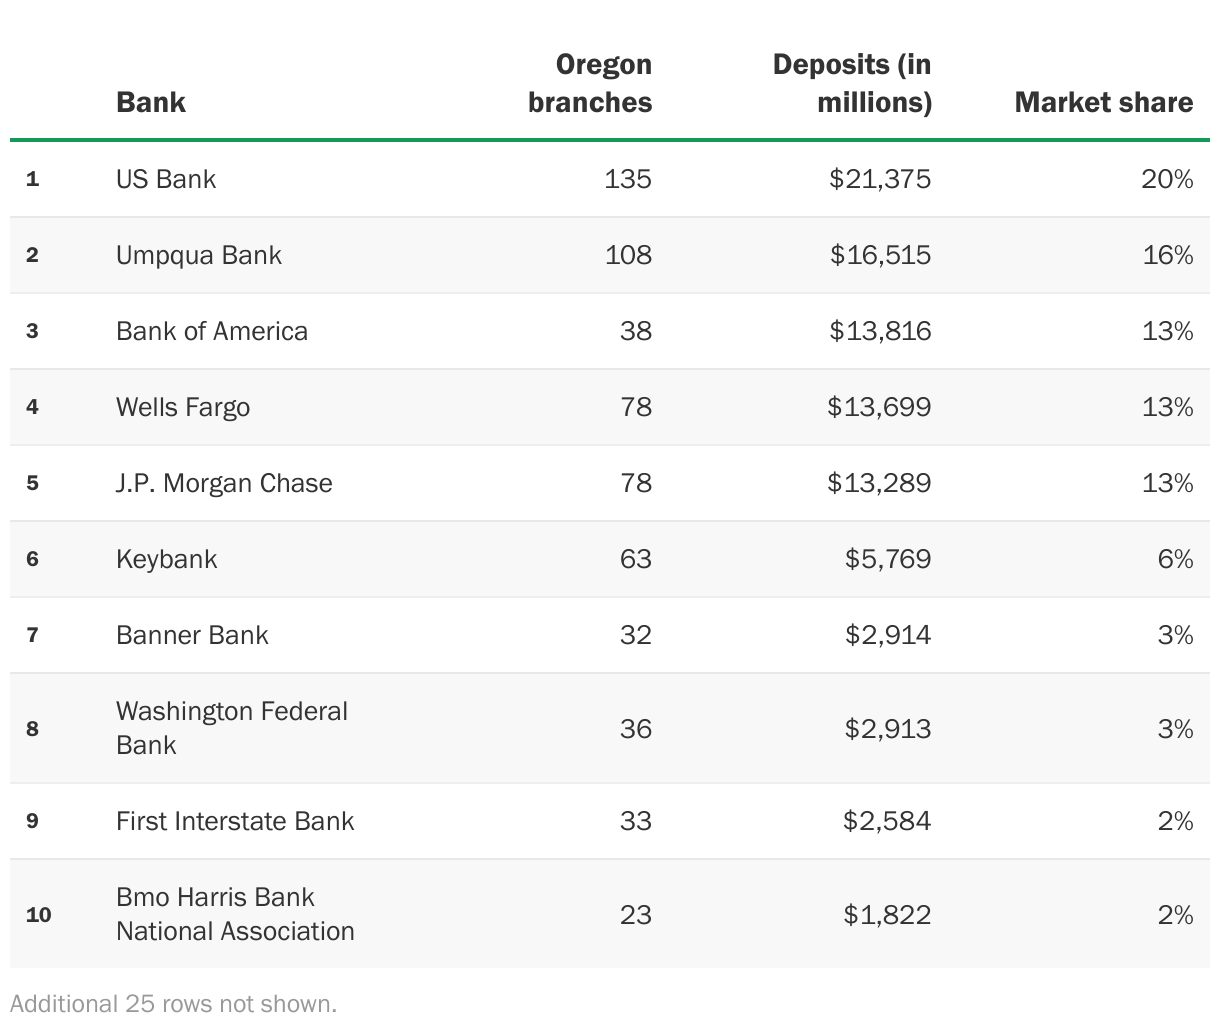
Task: Click the Bank of America row name
Action: pos(212,331)
